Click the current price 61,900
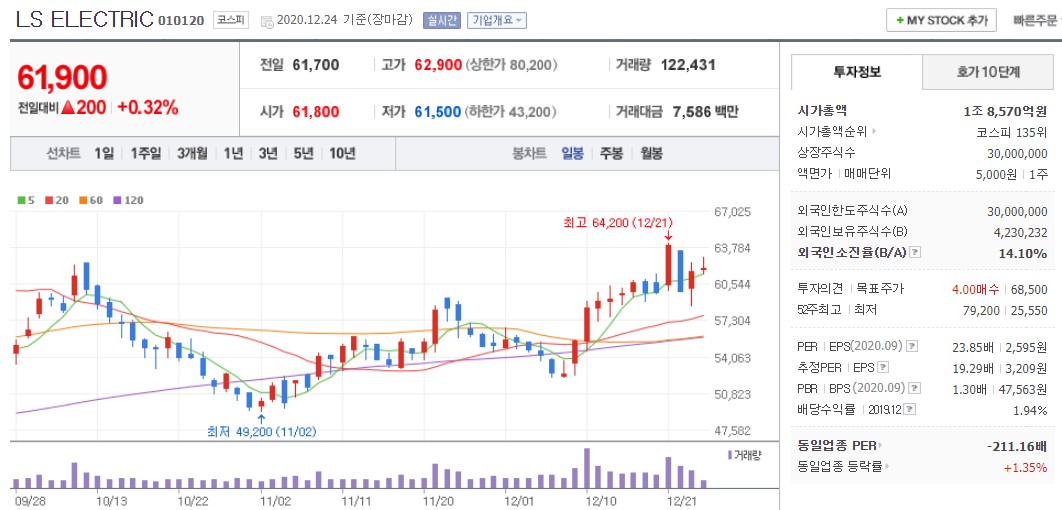This screenshot has height=510, width=1062. tap(62, 77)
